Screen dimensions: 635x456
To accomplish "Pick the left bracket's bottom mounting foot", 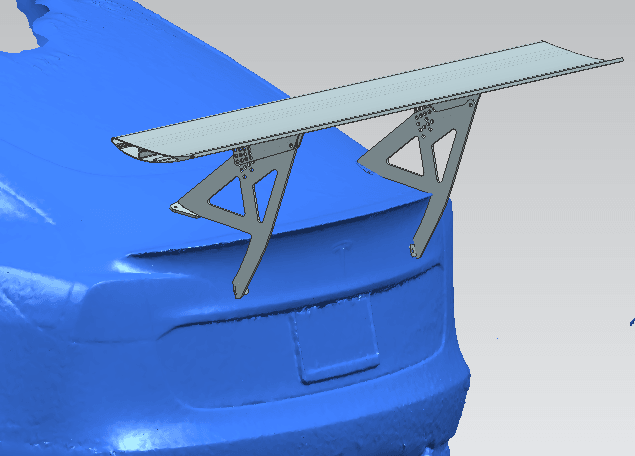I will (x=238, y=291).
